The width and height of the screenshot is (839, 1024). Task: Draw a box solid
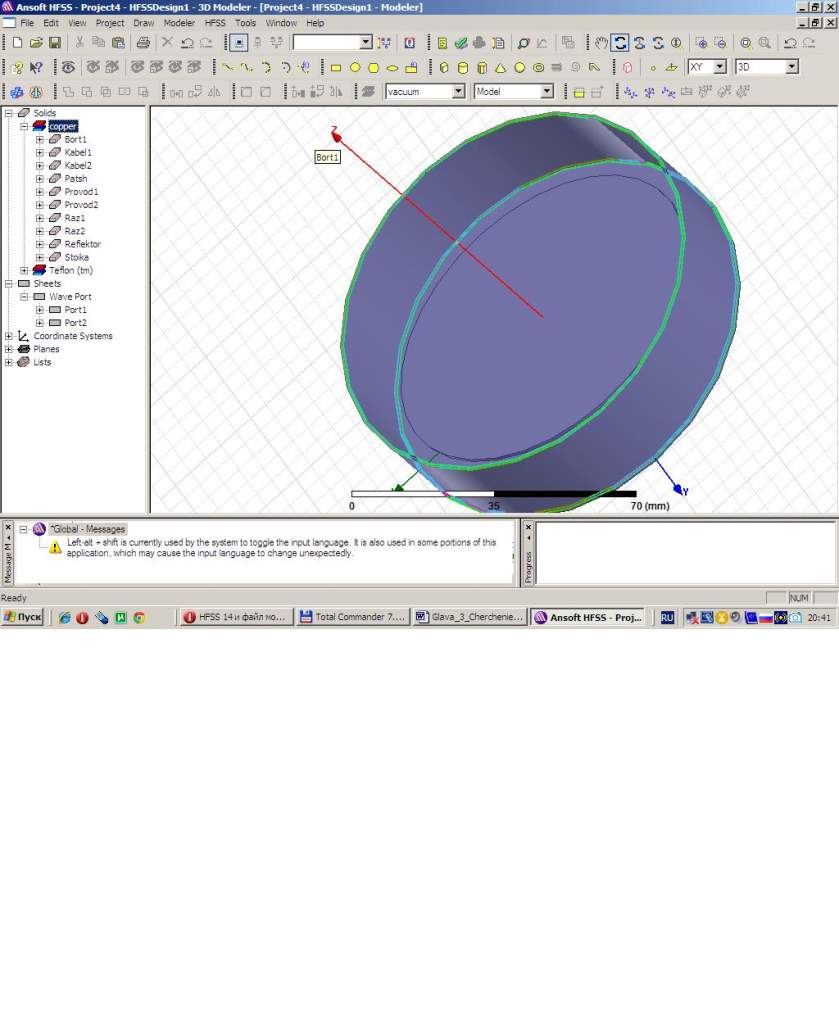(444, 67)
